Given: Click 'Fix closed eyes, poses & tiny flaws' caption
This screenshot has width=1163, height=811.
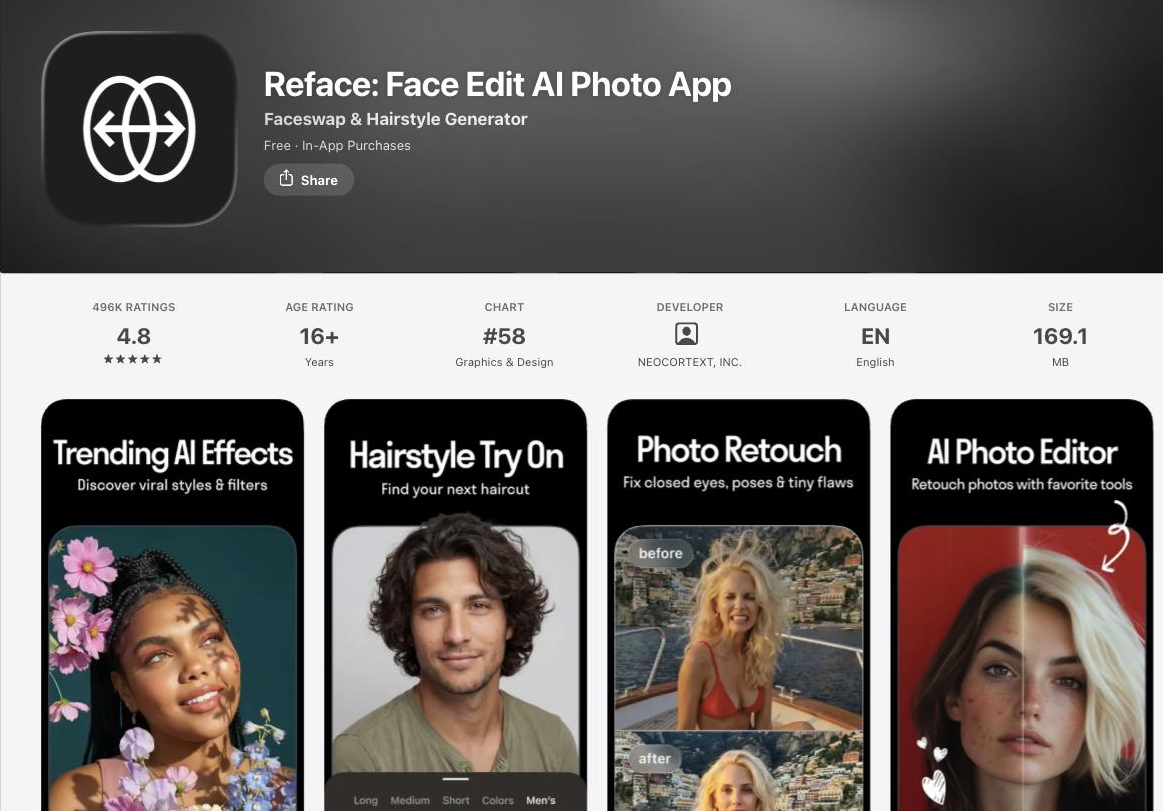Looking at the screenshot, I should coord(739,483).
